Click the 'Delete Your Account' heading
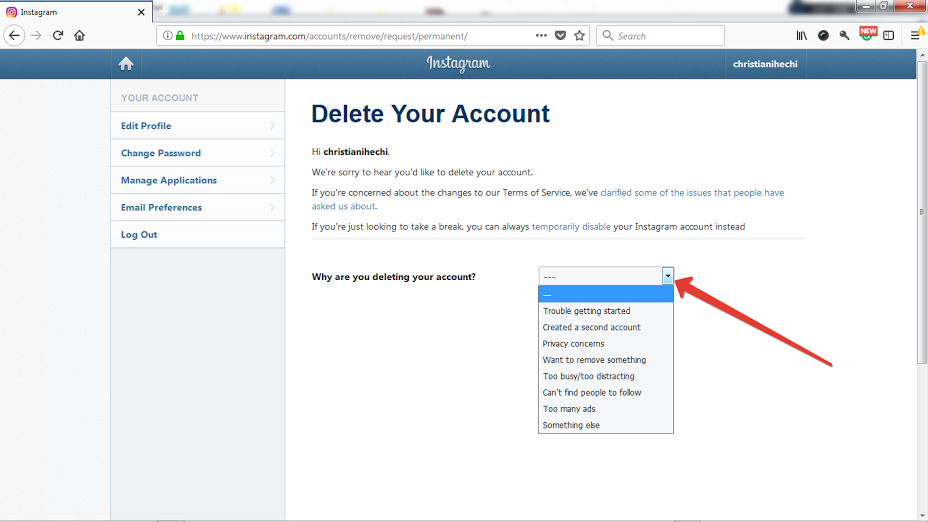This screenshot has width=928, height=522. tap(430, 114)
